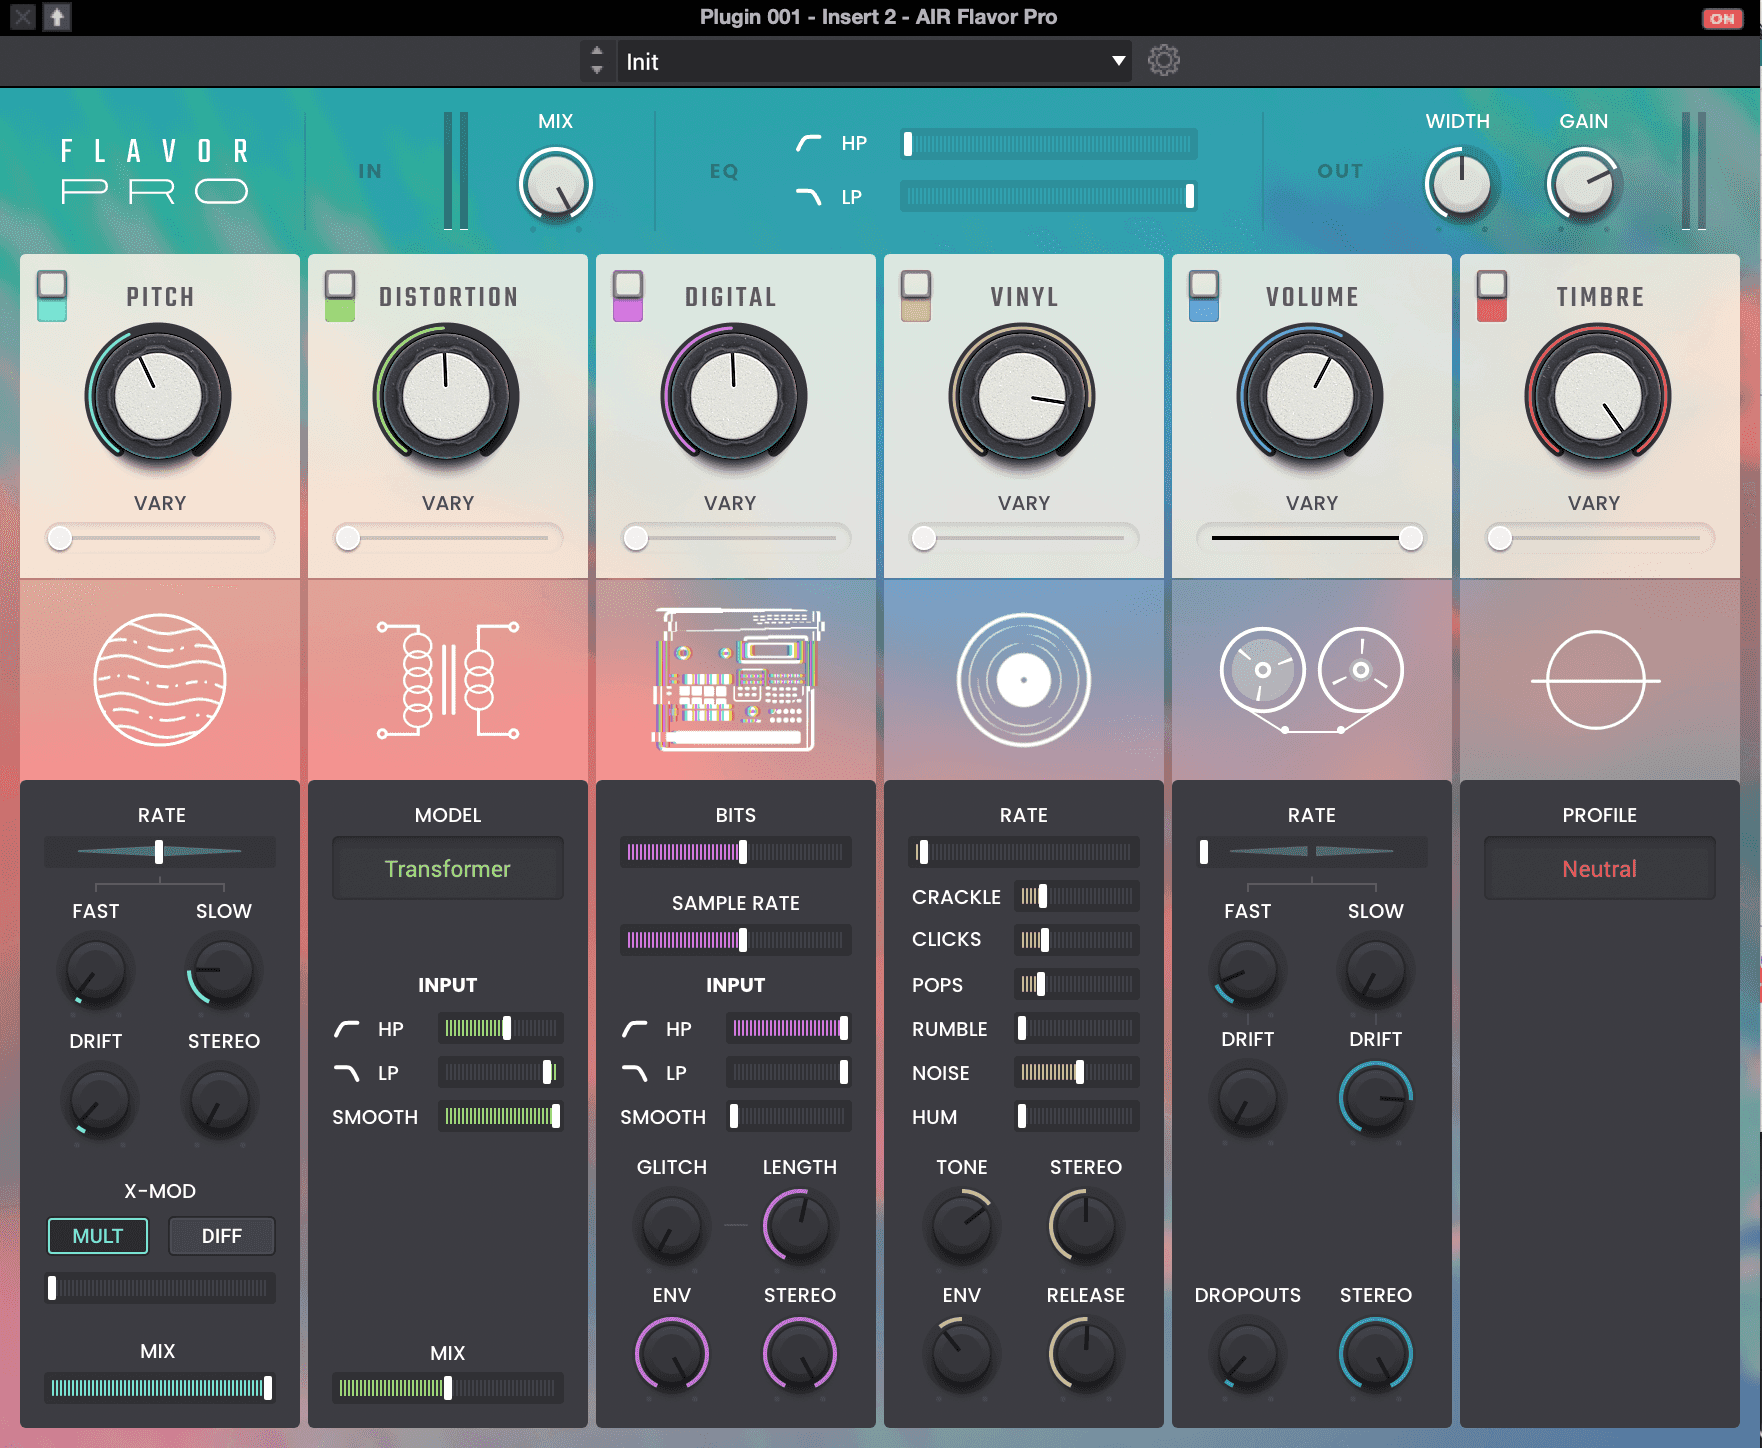
Task: Select MULT in the X-Mod section
Action: [97, 1236]
